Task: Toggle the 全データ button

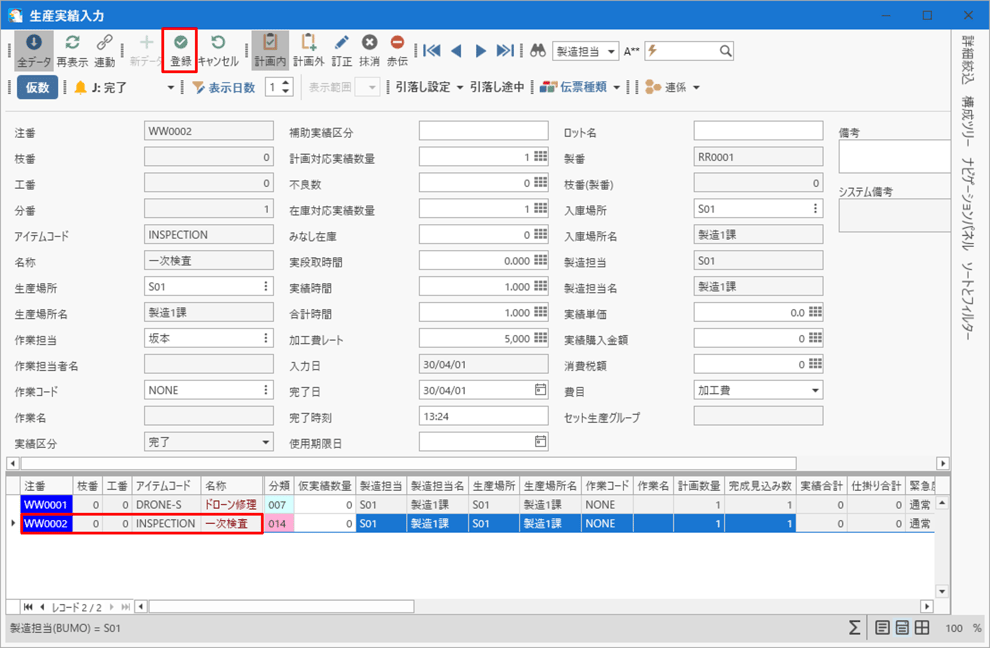Action: [x=33, y=49]
